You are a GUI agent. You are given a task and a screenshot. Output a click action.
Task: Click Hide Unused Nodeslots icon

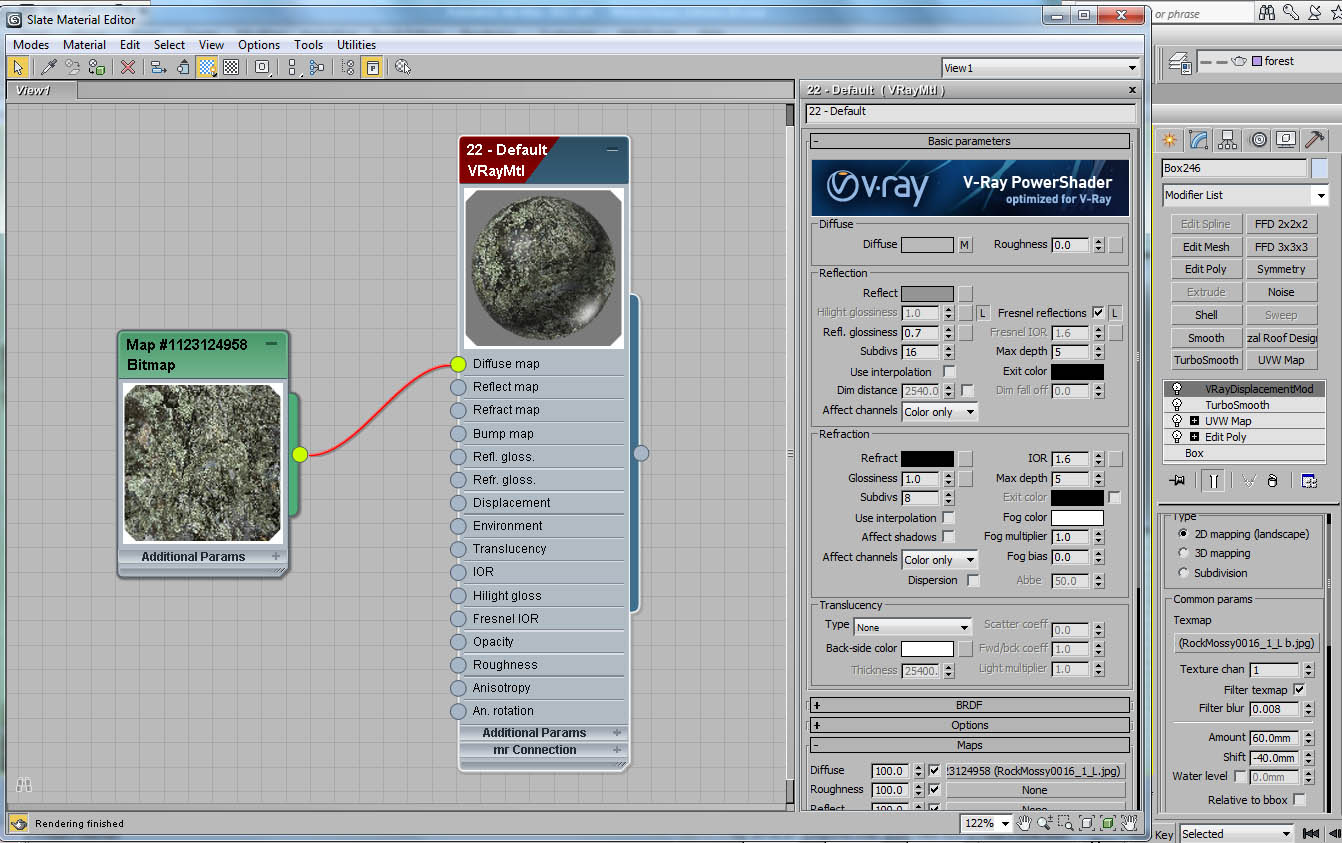(183, 67)
